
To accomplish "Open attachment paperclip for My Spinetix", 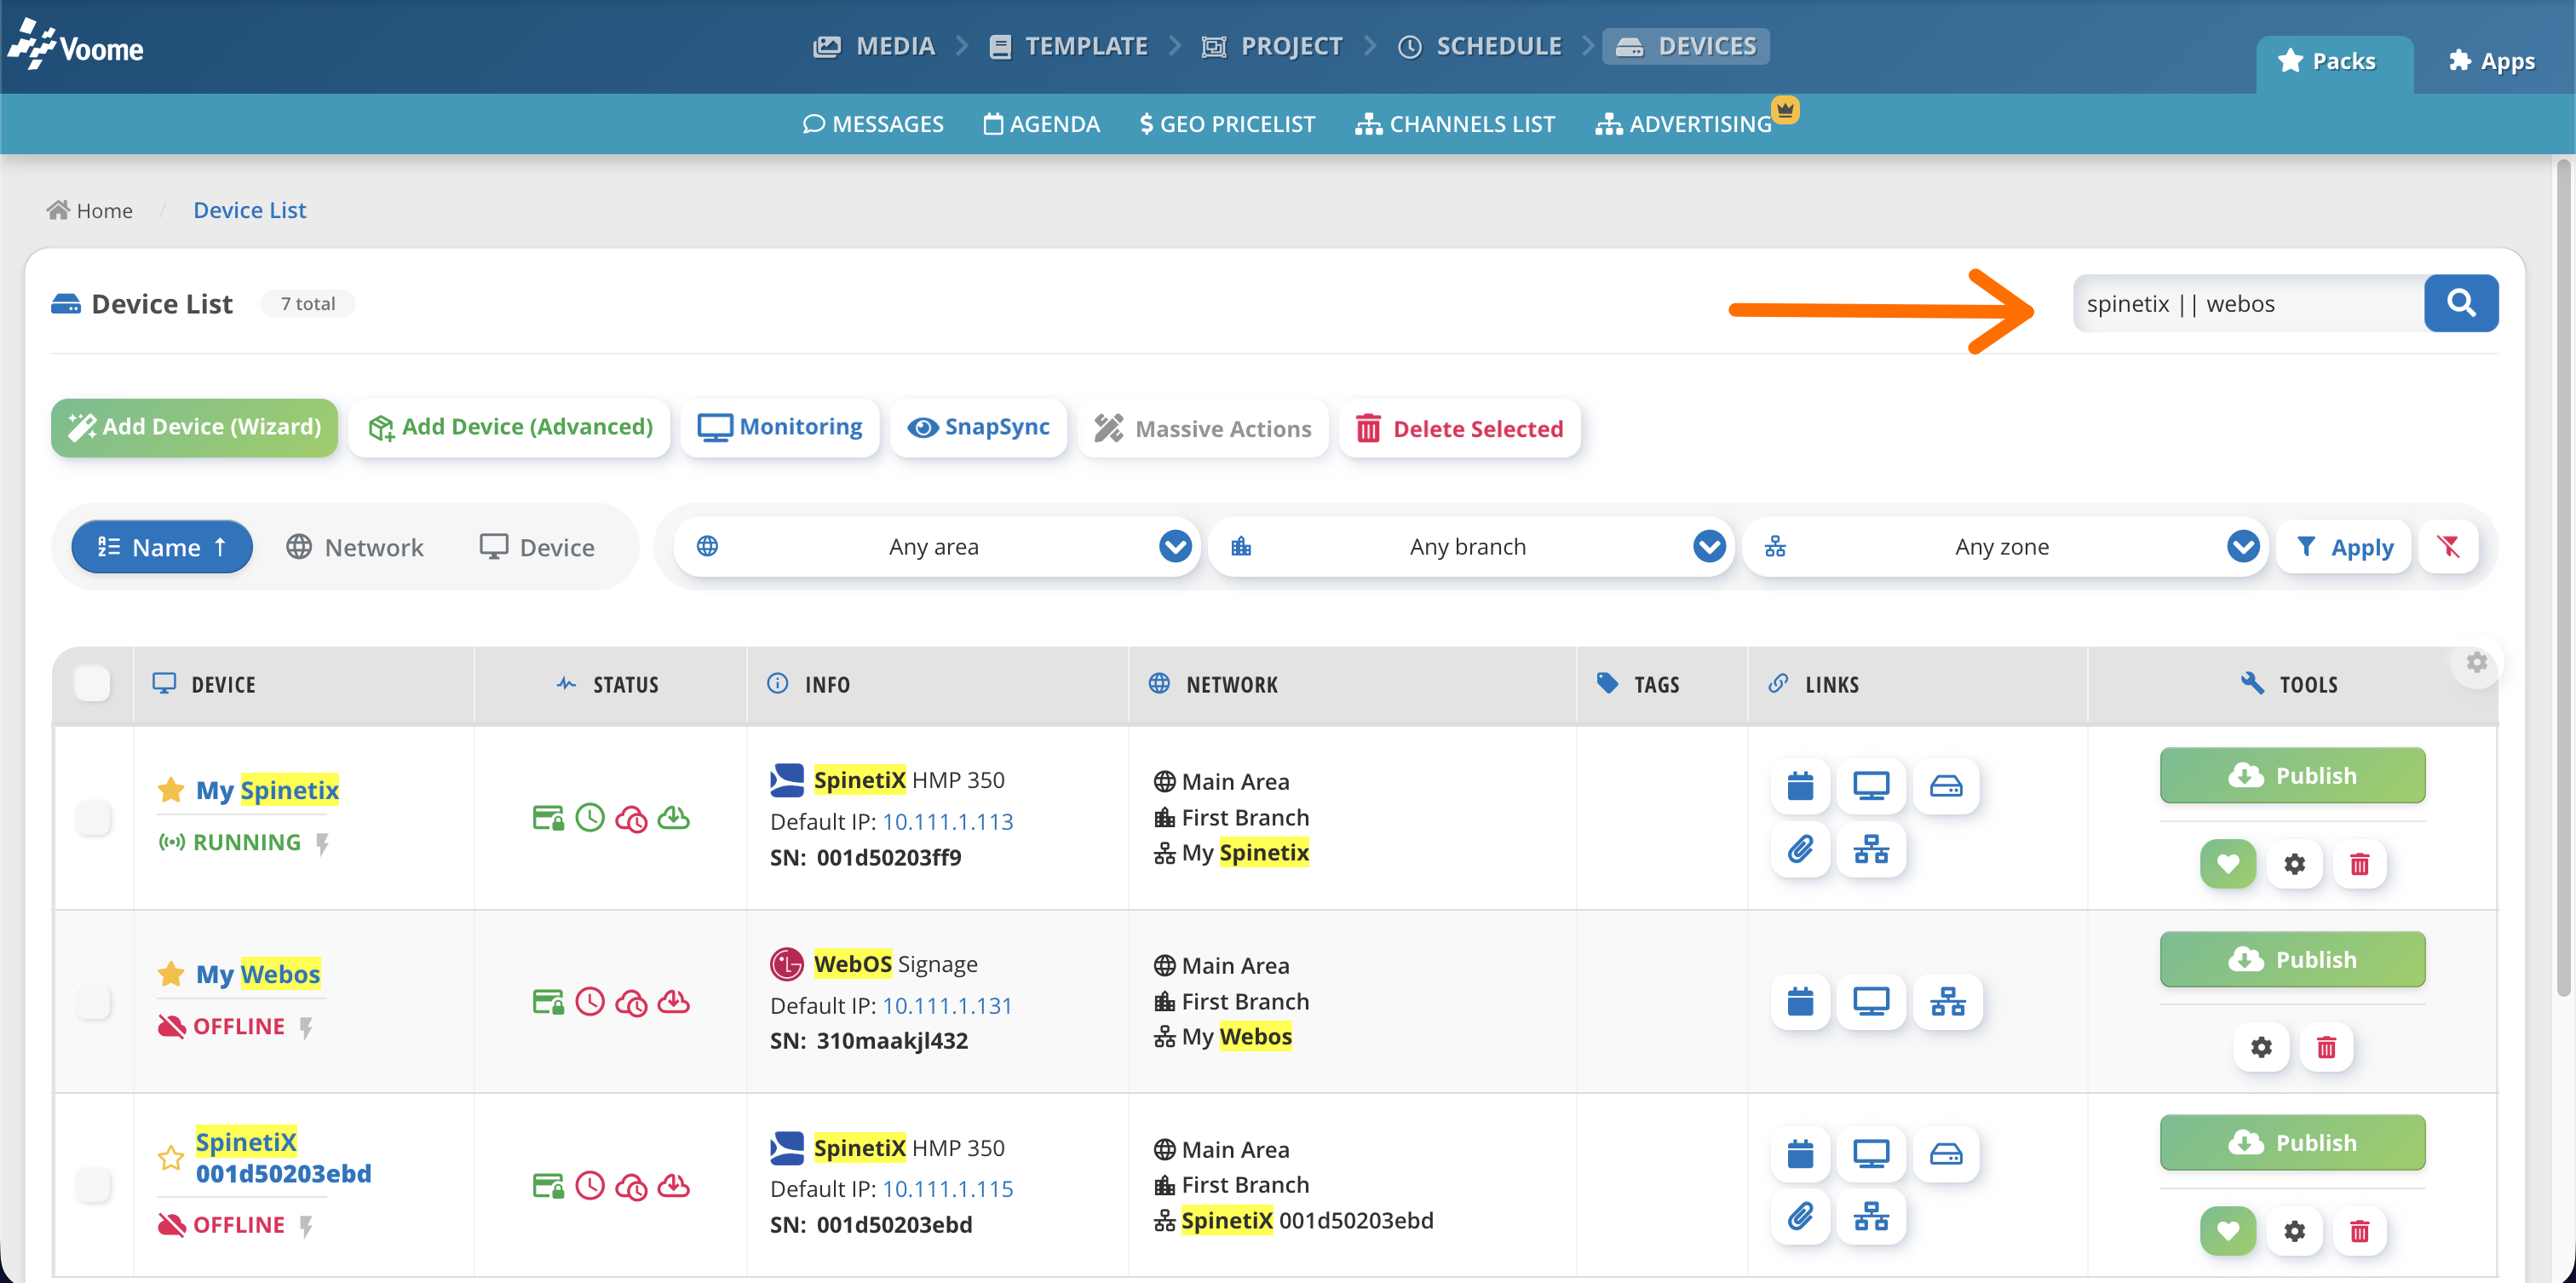I will (1800, 850).
